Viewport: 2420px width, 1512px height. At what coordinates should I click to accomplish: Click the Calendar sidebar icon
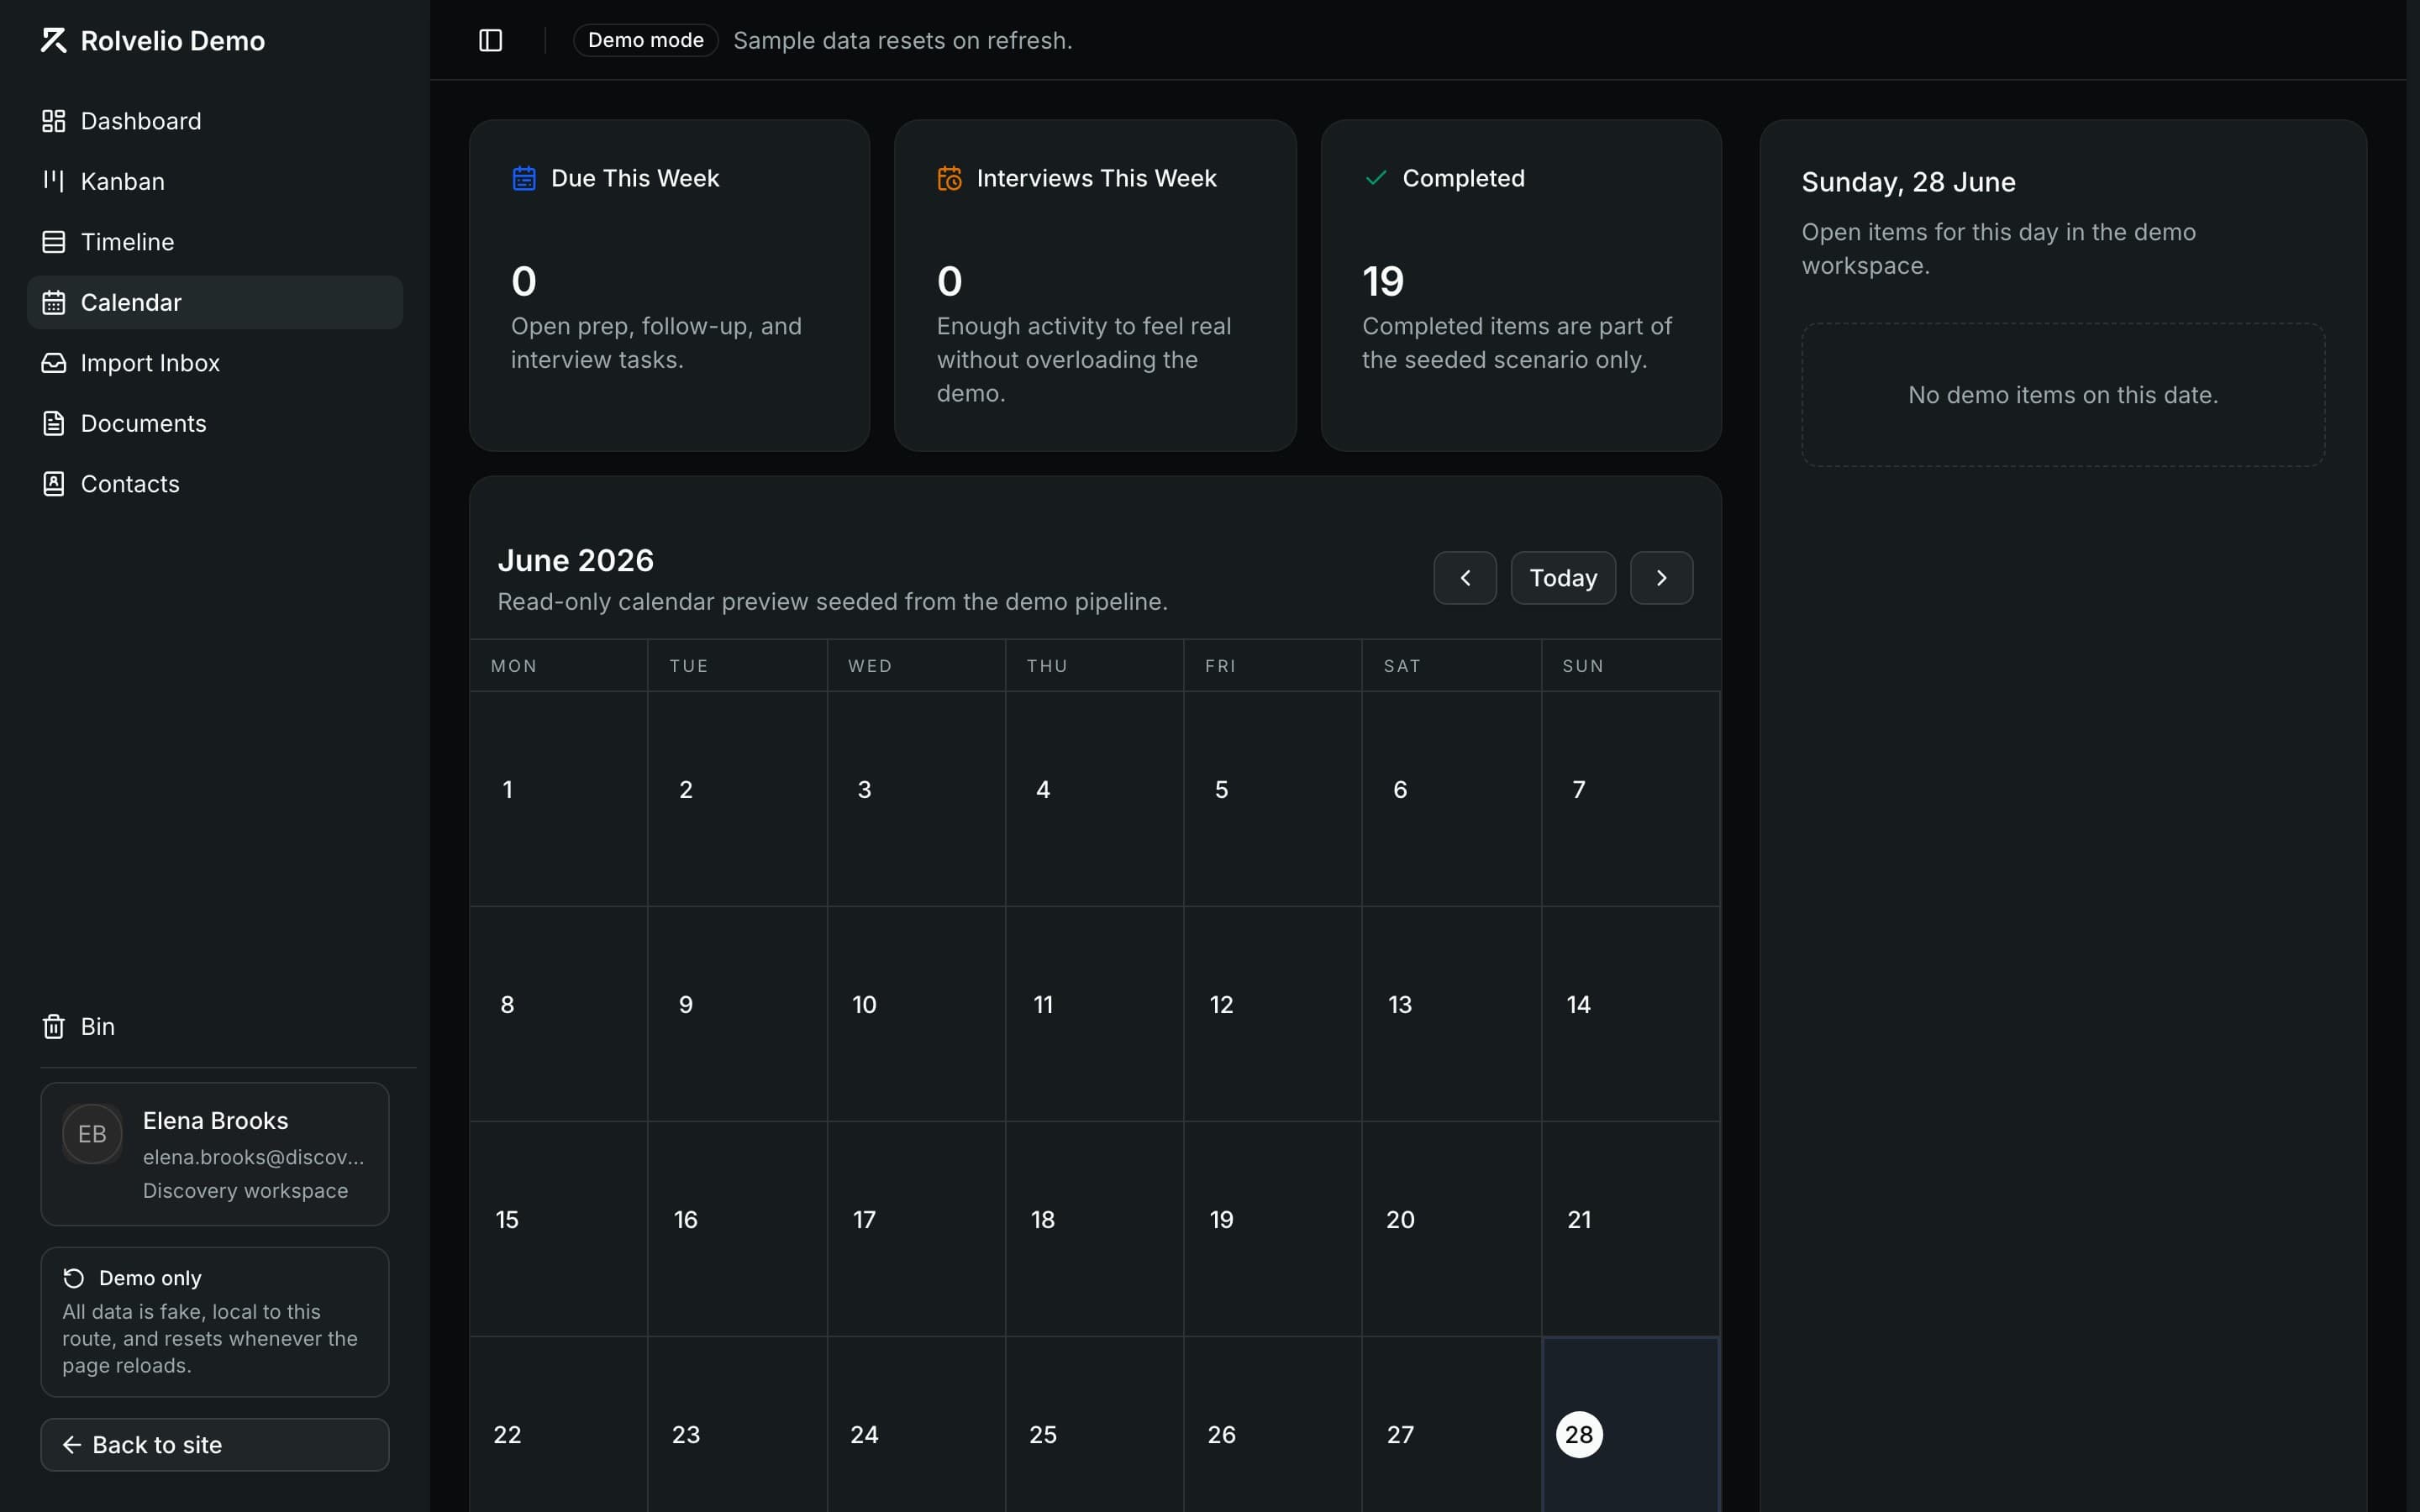pyautogui.click(x=53, y=302)
